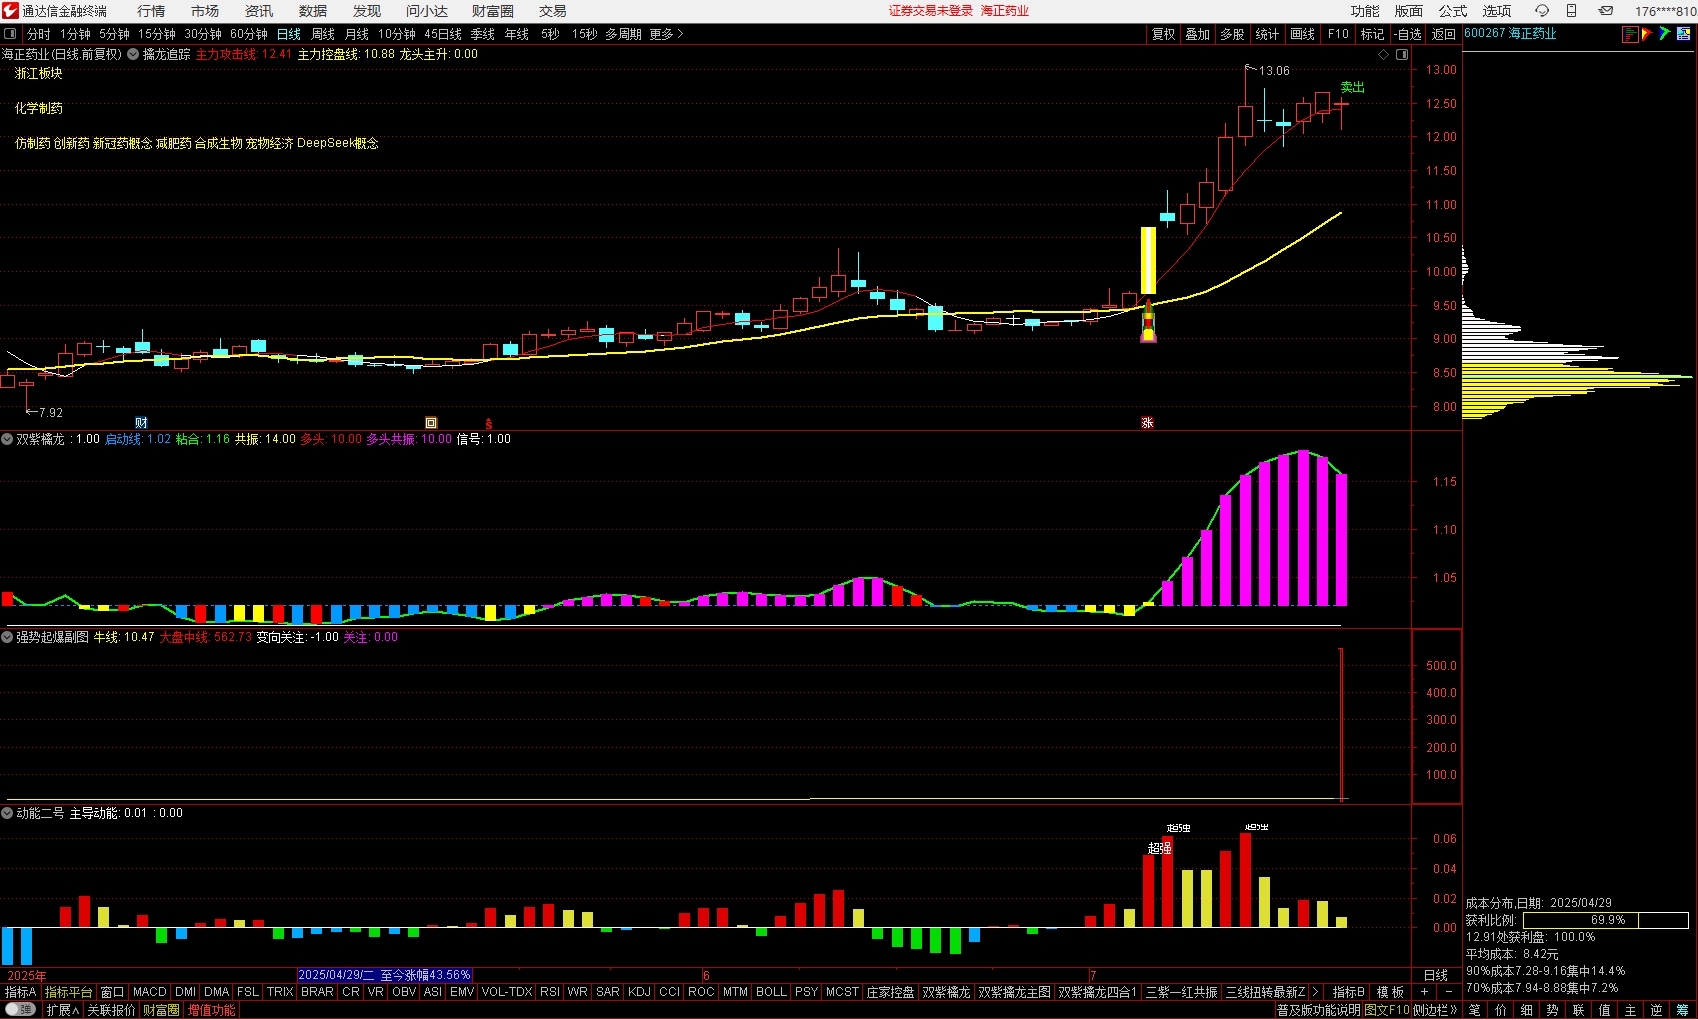The width and height of the screenshot is (1698, 1020).
Task: Click the diamond icon above main chart
Action: pyautogui.click(x=1384, y=54)
